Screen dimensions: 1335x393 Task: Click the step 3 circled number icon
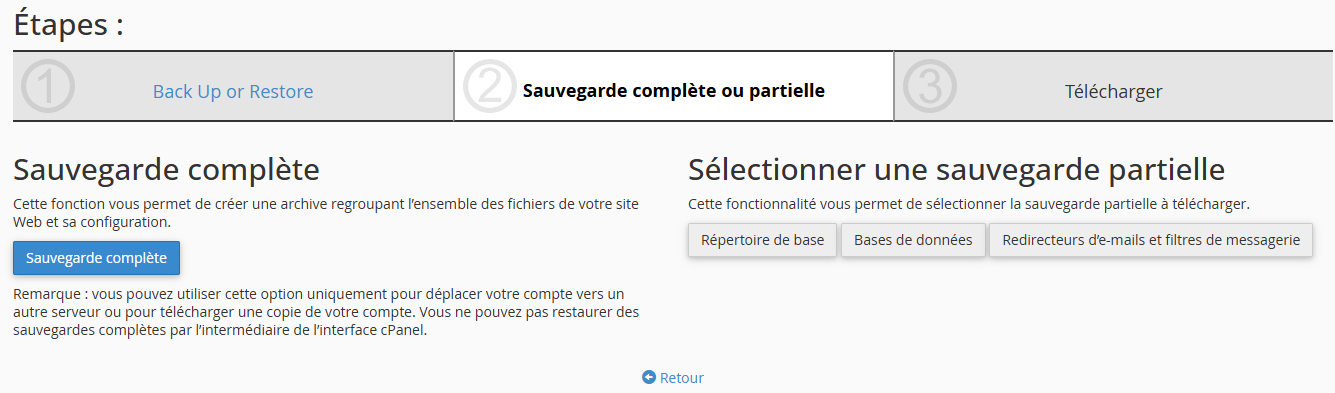(x=929, y=87)
